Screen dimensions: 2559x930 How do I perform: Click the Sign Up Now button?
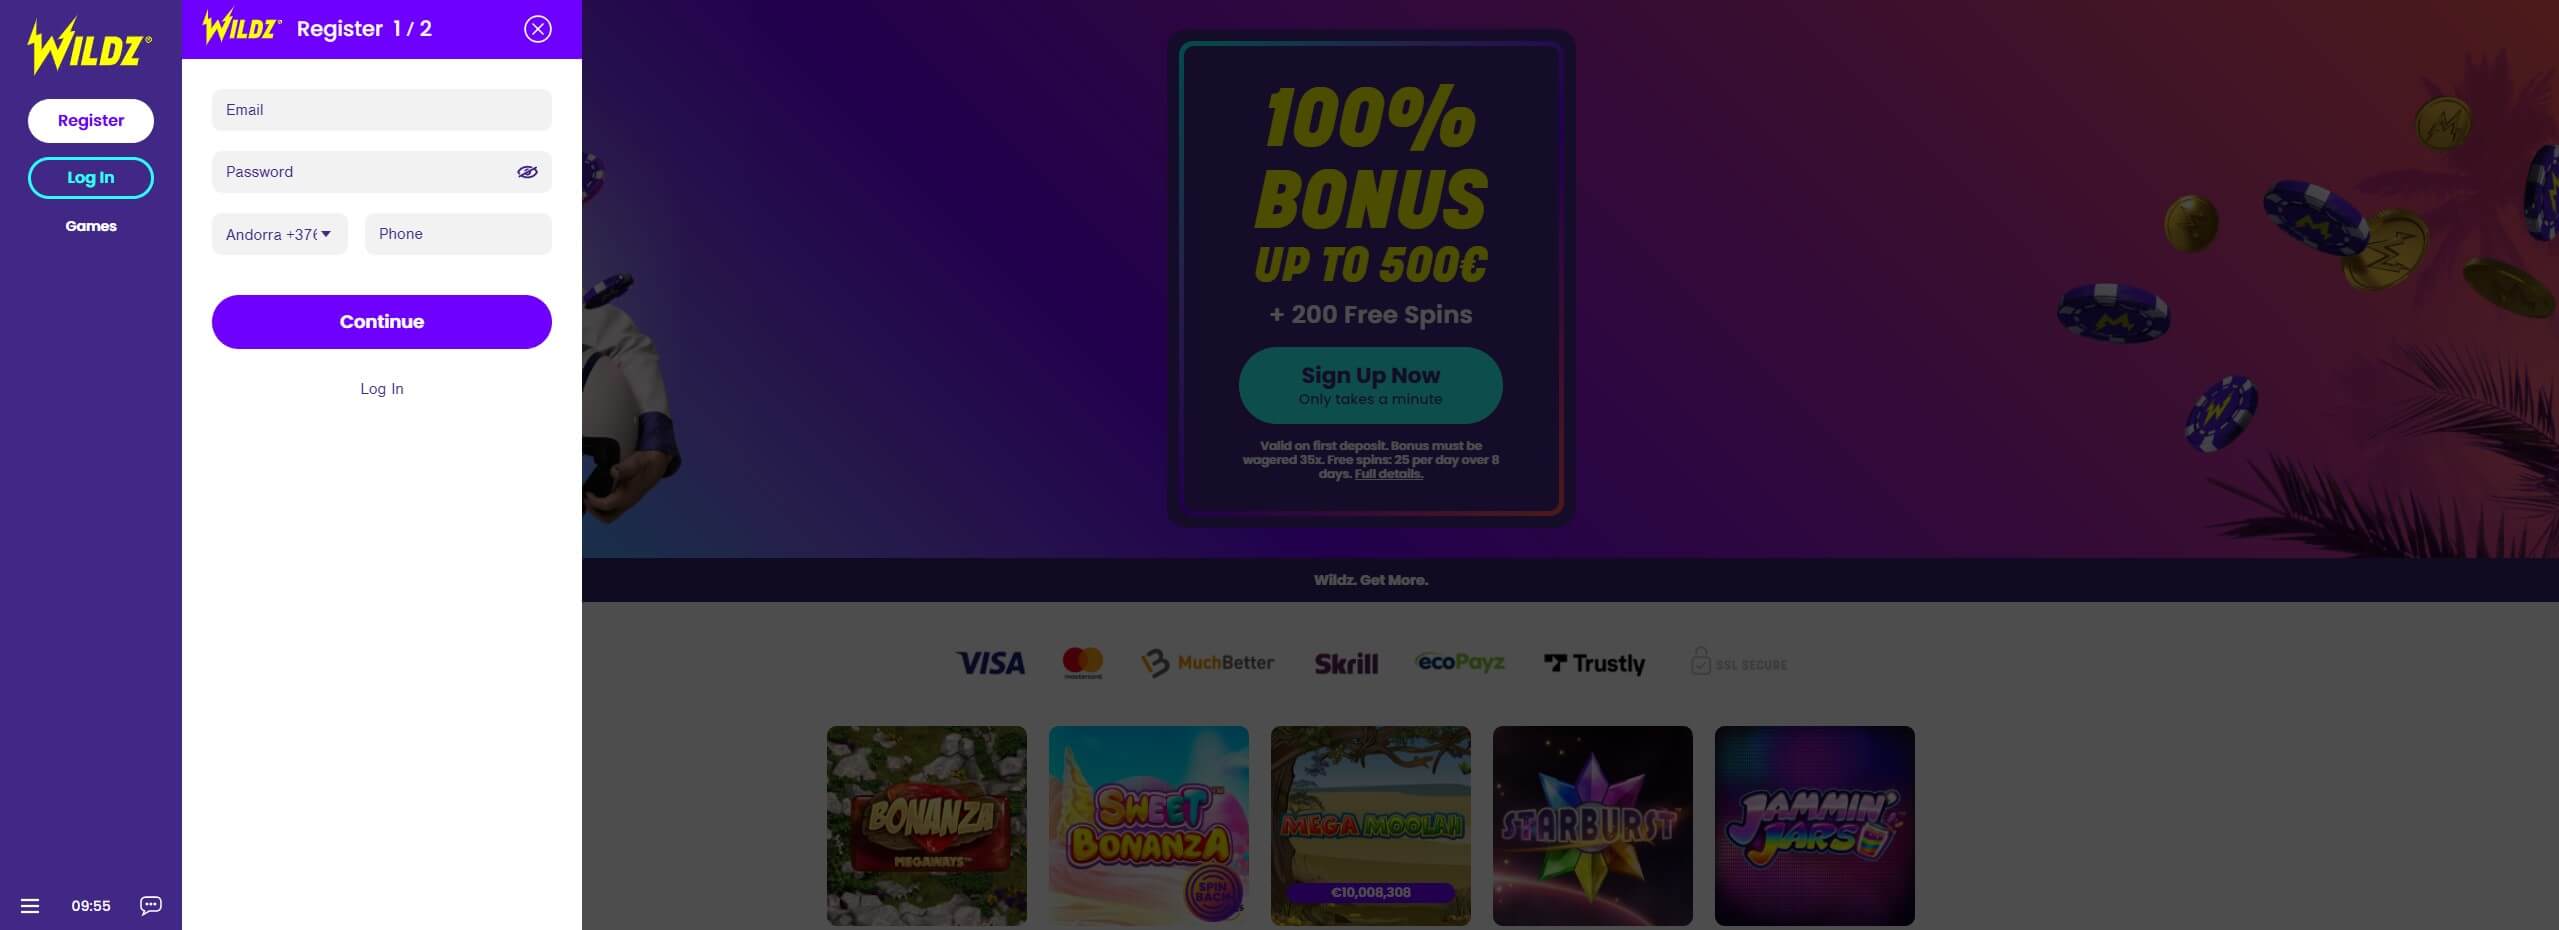1371,385
